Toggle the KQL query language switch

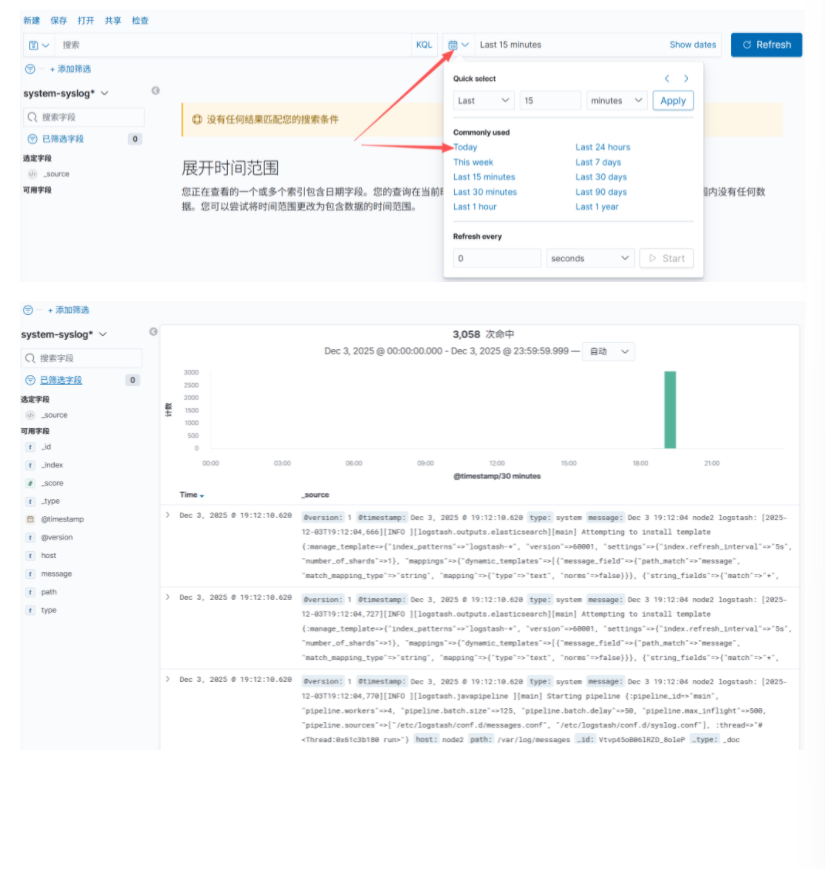point(424,45)
